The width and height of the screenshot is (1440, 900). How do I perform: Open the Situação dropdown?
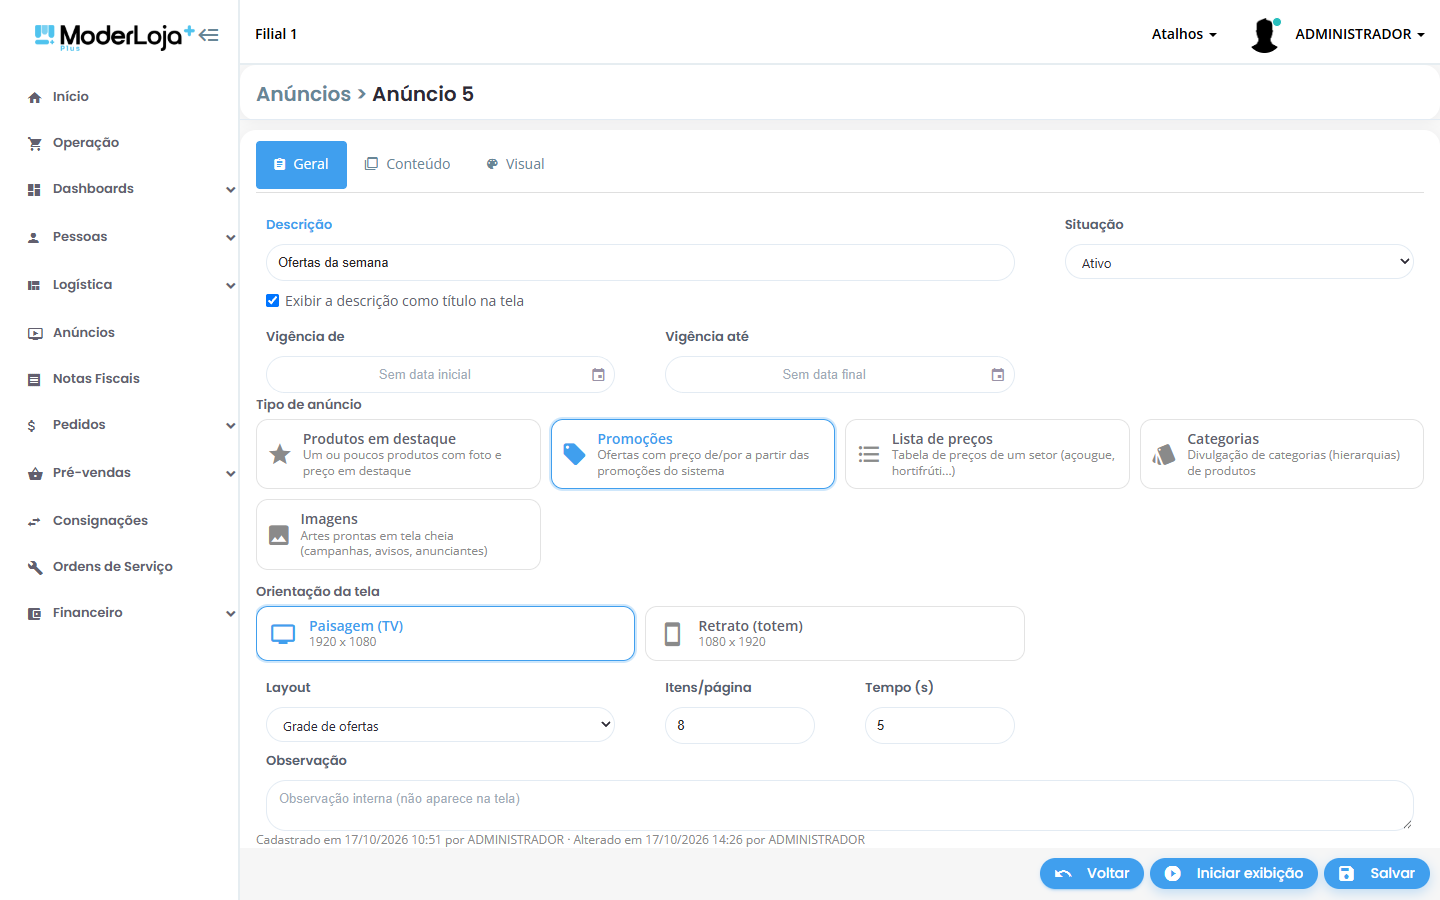[1239, 262]
